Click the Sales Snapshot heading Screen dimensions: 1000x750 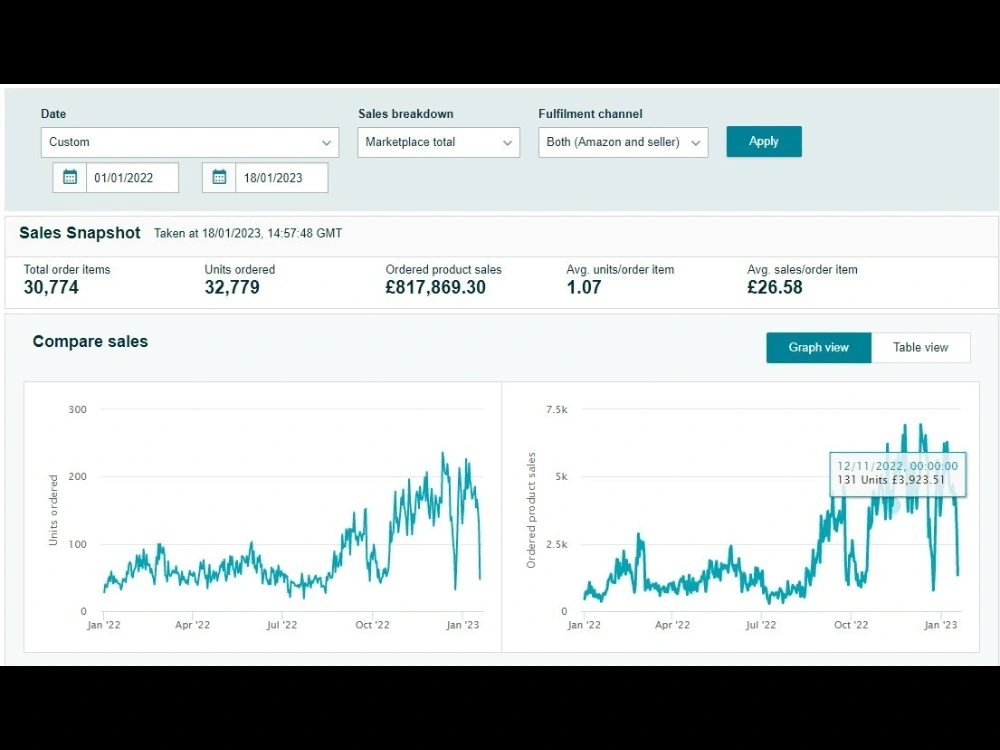pyautogui.click(x=80, y=233)
